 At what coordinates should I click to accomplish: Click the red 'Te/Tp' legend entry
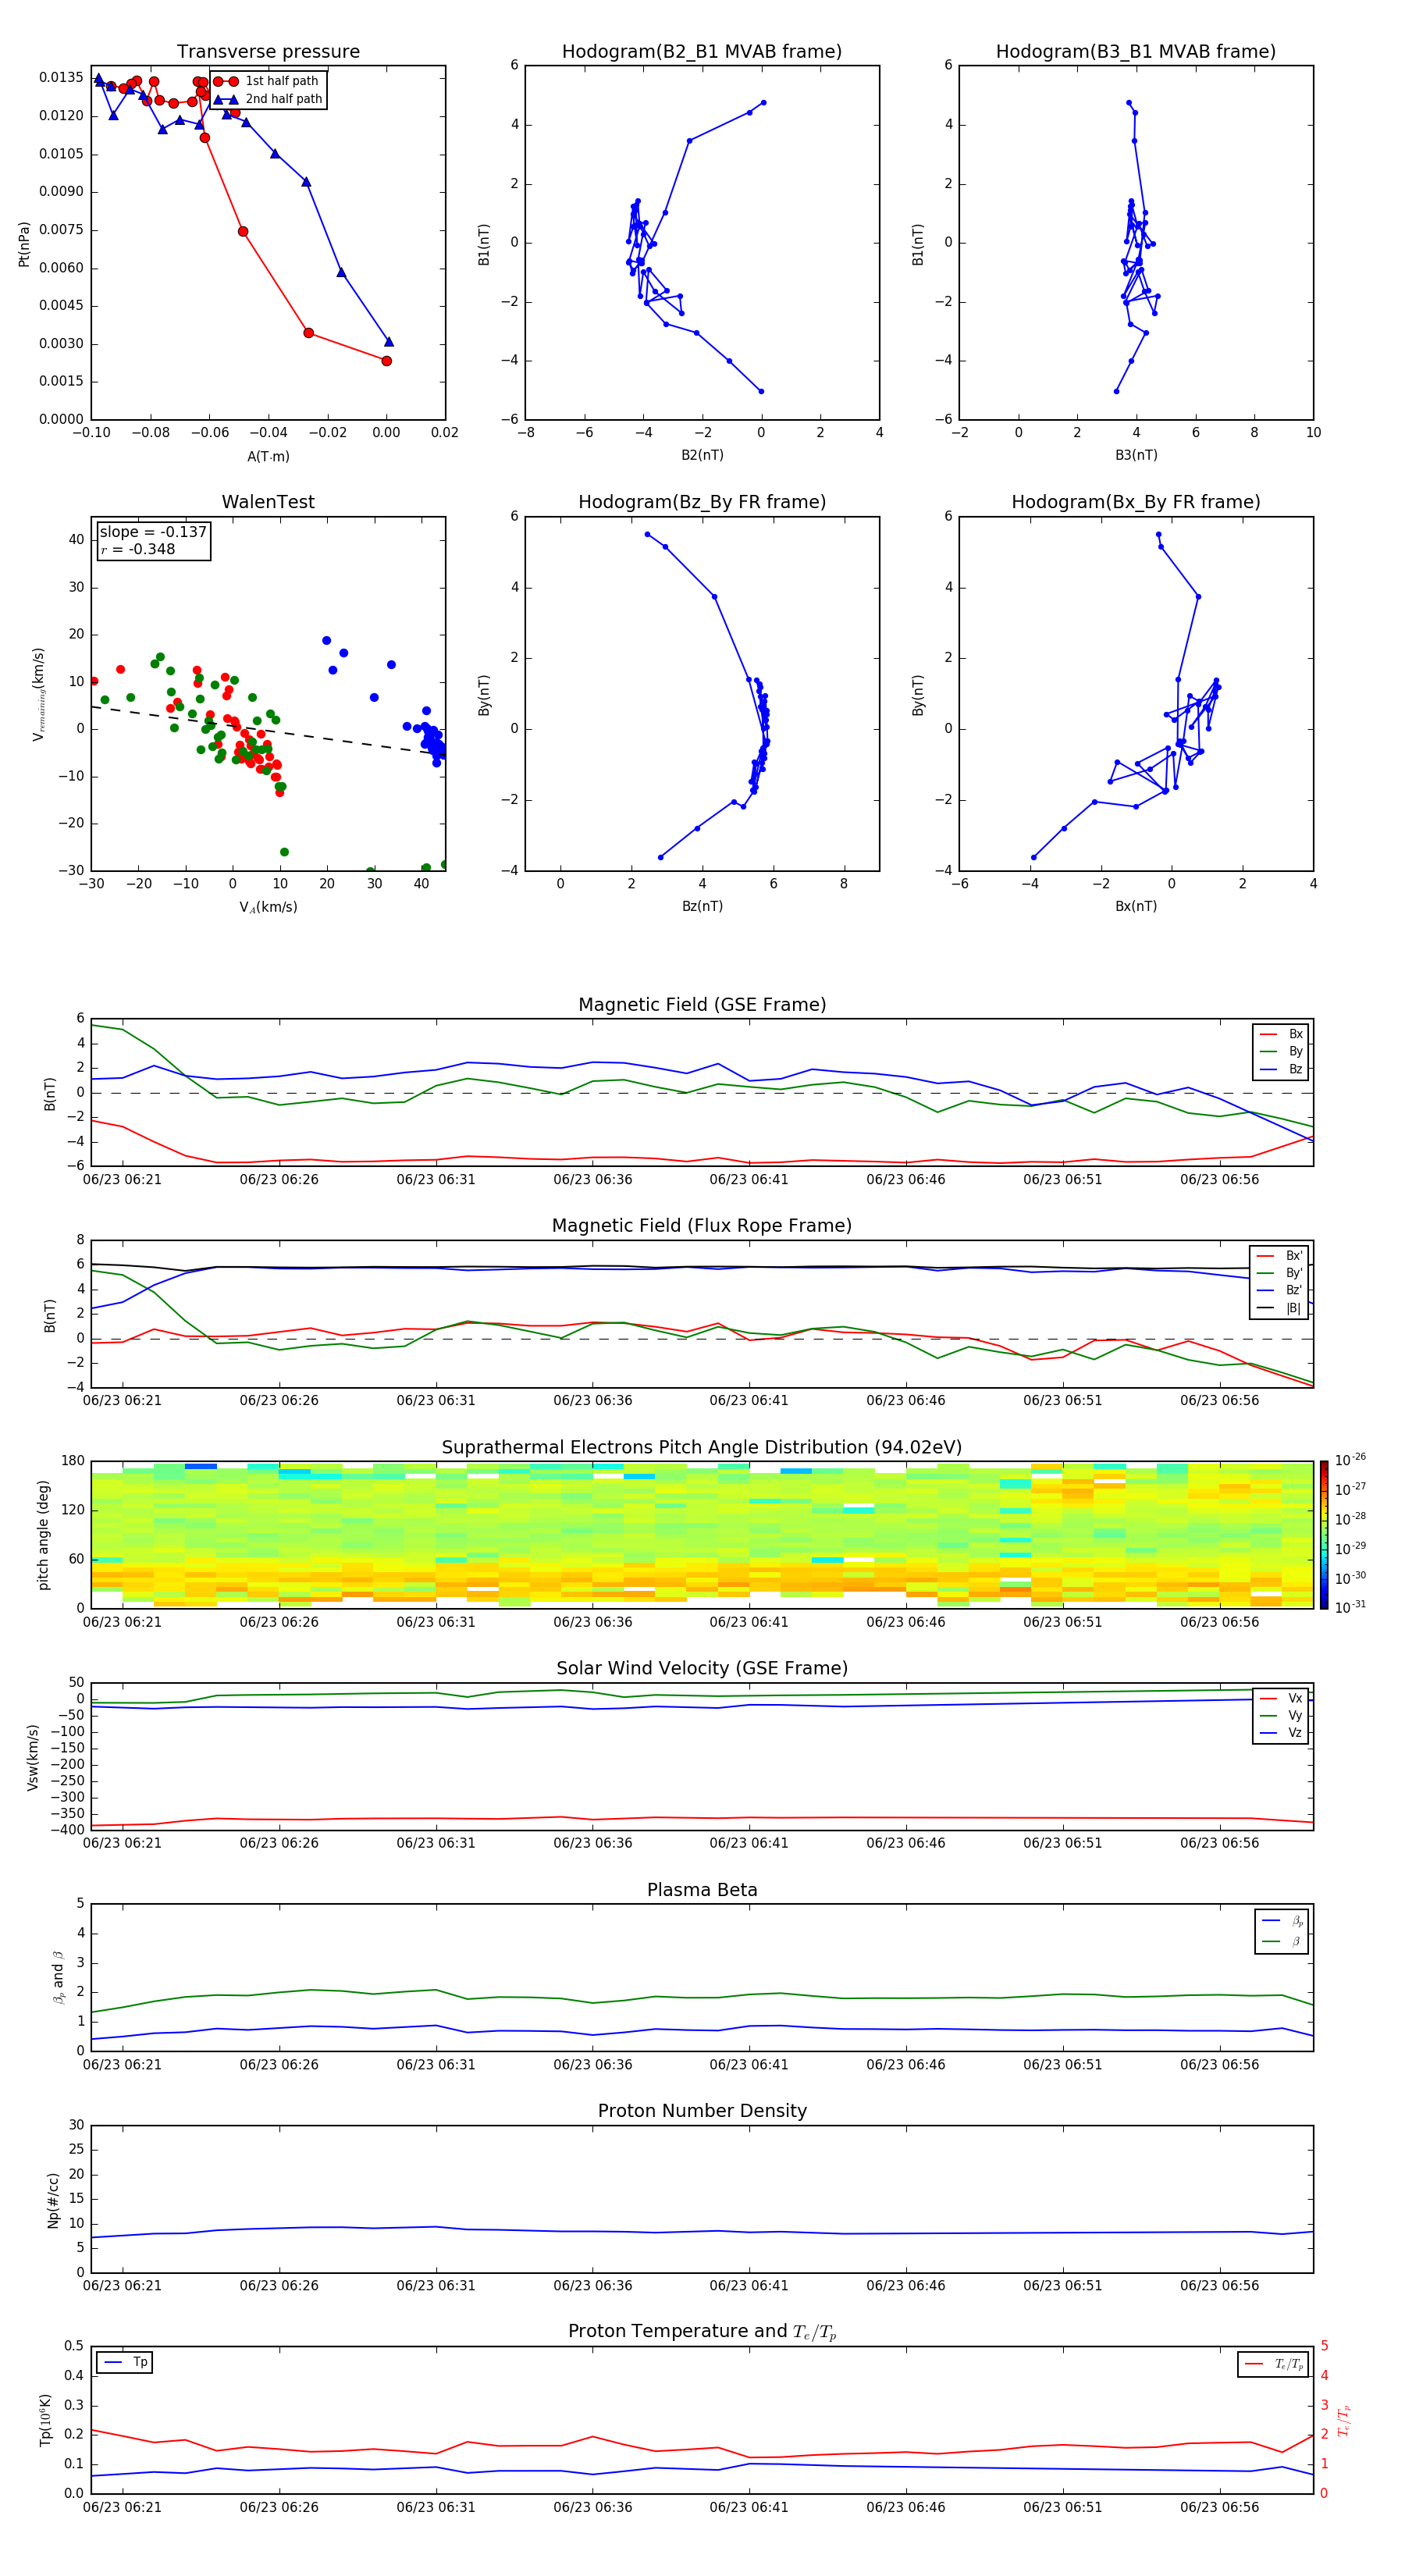click(x=1275, y=2364)
